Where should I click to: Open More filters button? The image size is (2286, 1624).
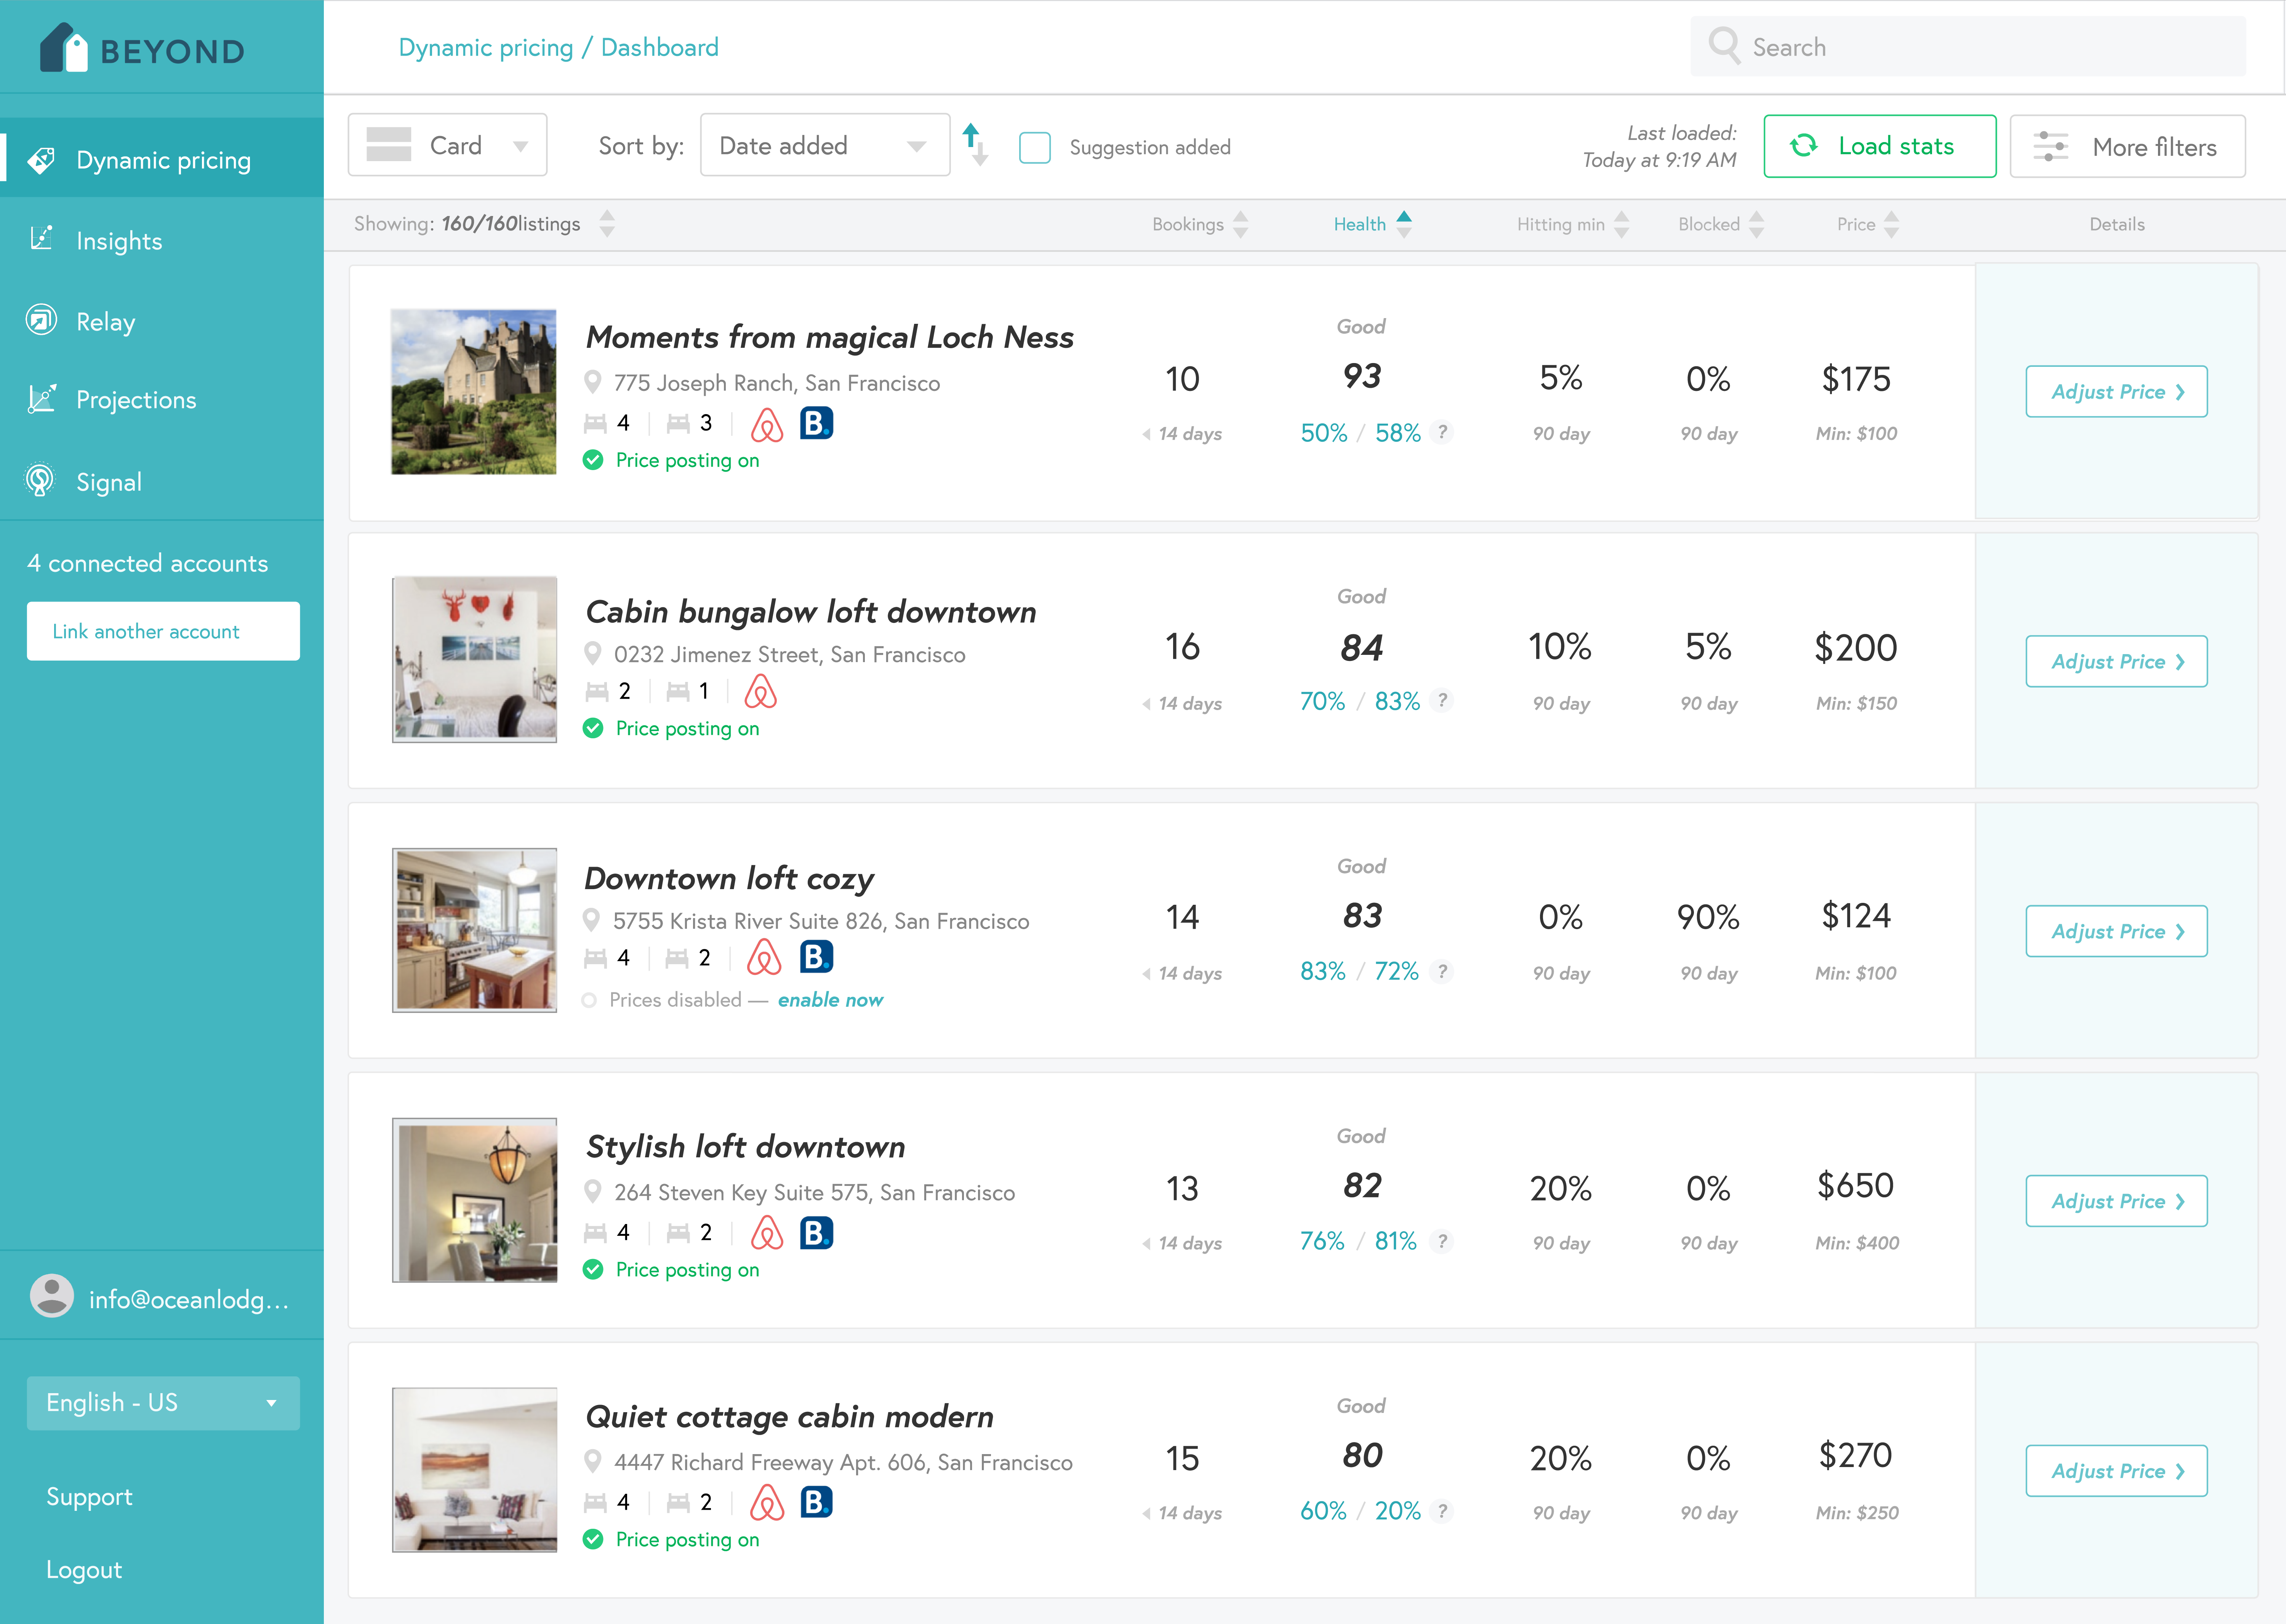(x=2128, y=146)
